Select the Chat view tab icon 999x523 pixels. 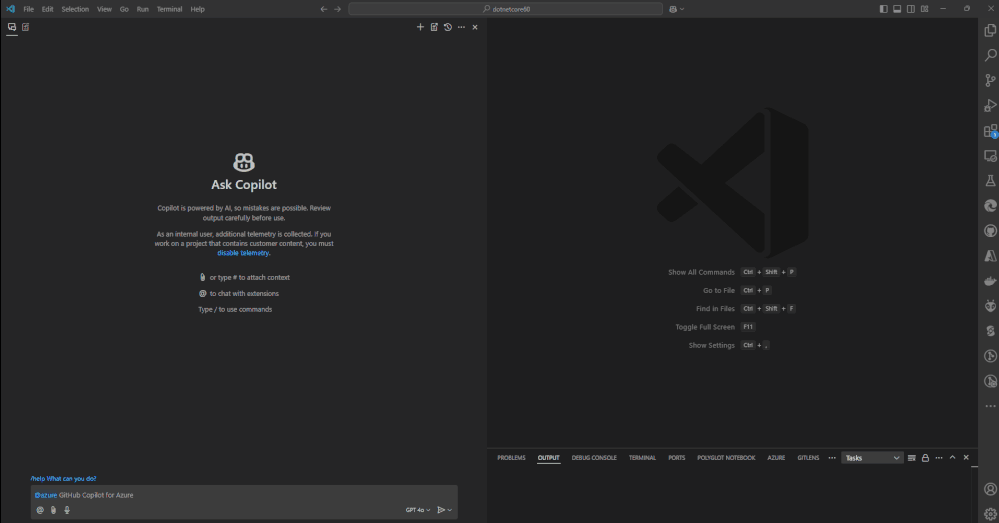coord(11,27)
